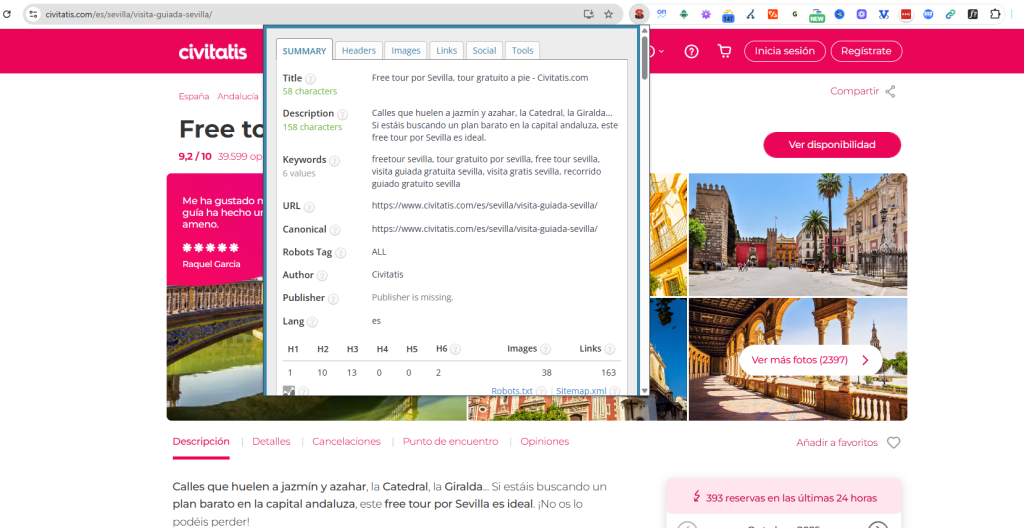Click the help icon beside Title
The height and width of the screenshot is (528, 1024).
tap(310, 79)
